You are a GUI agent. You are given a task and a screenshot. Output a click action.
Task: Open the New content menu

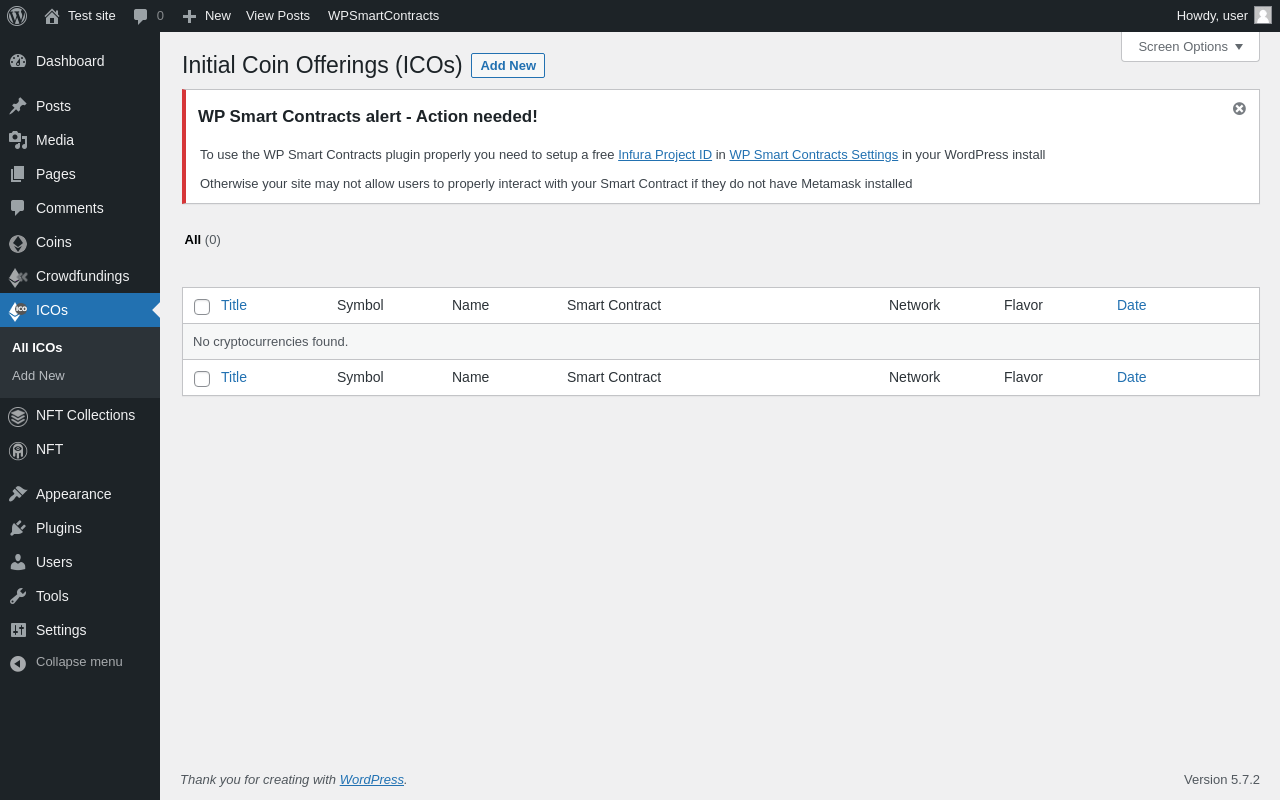(207, 16)
